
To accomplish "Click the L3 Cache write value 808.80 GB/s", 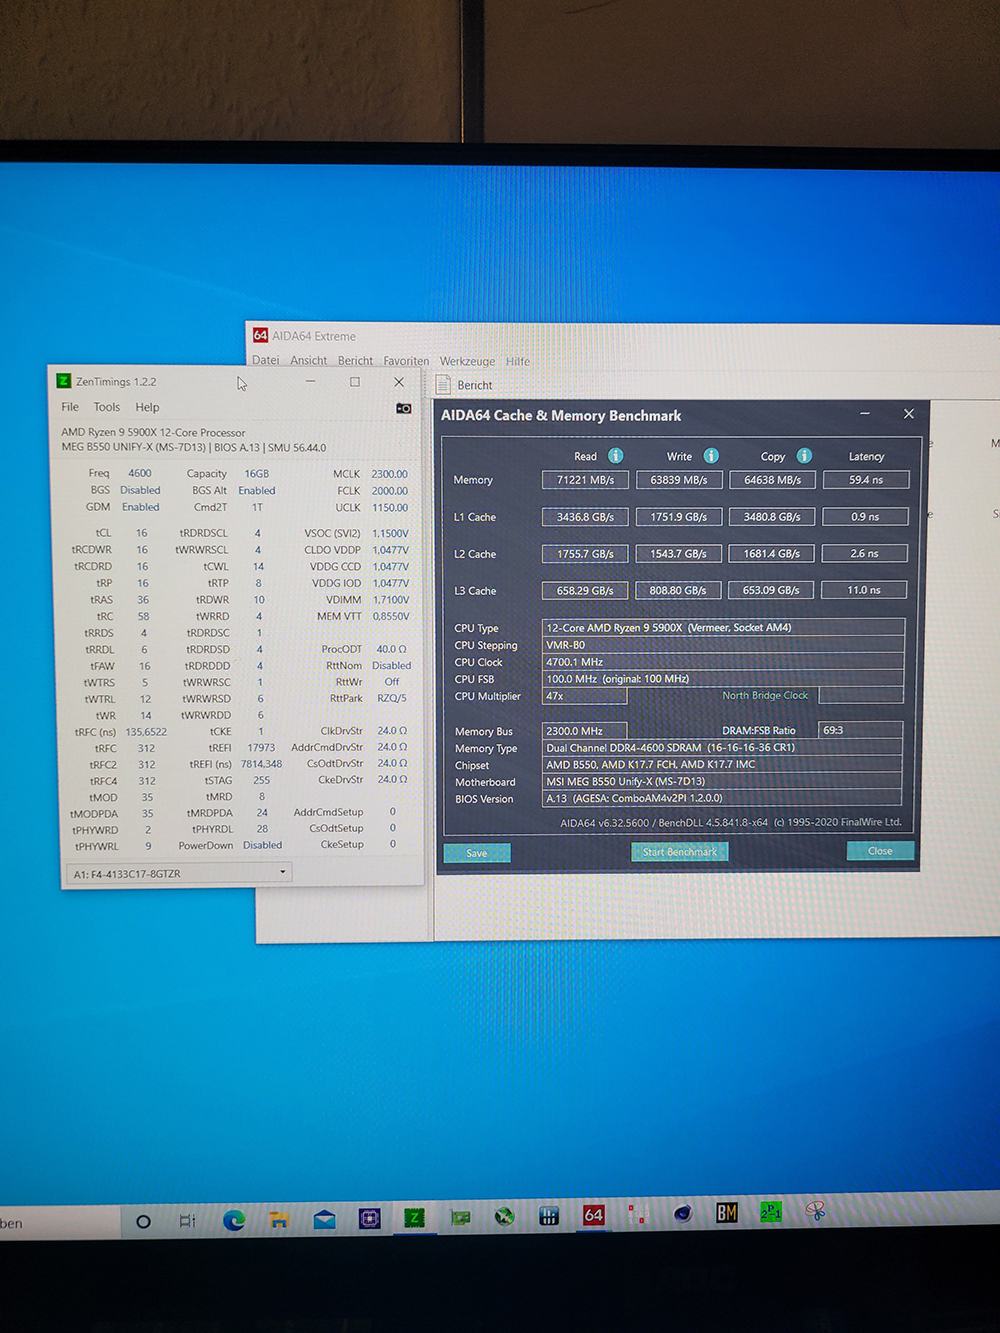I will [678, 590].
